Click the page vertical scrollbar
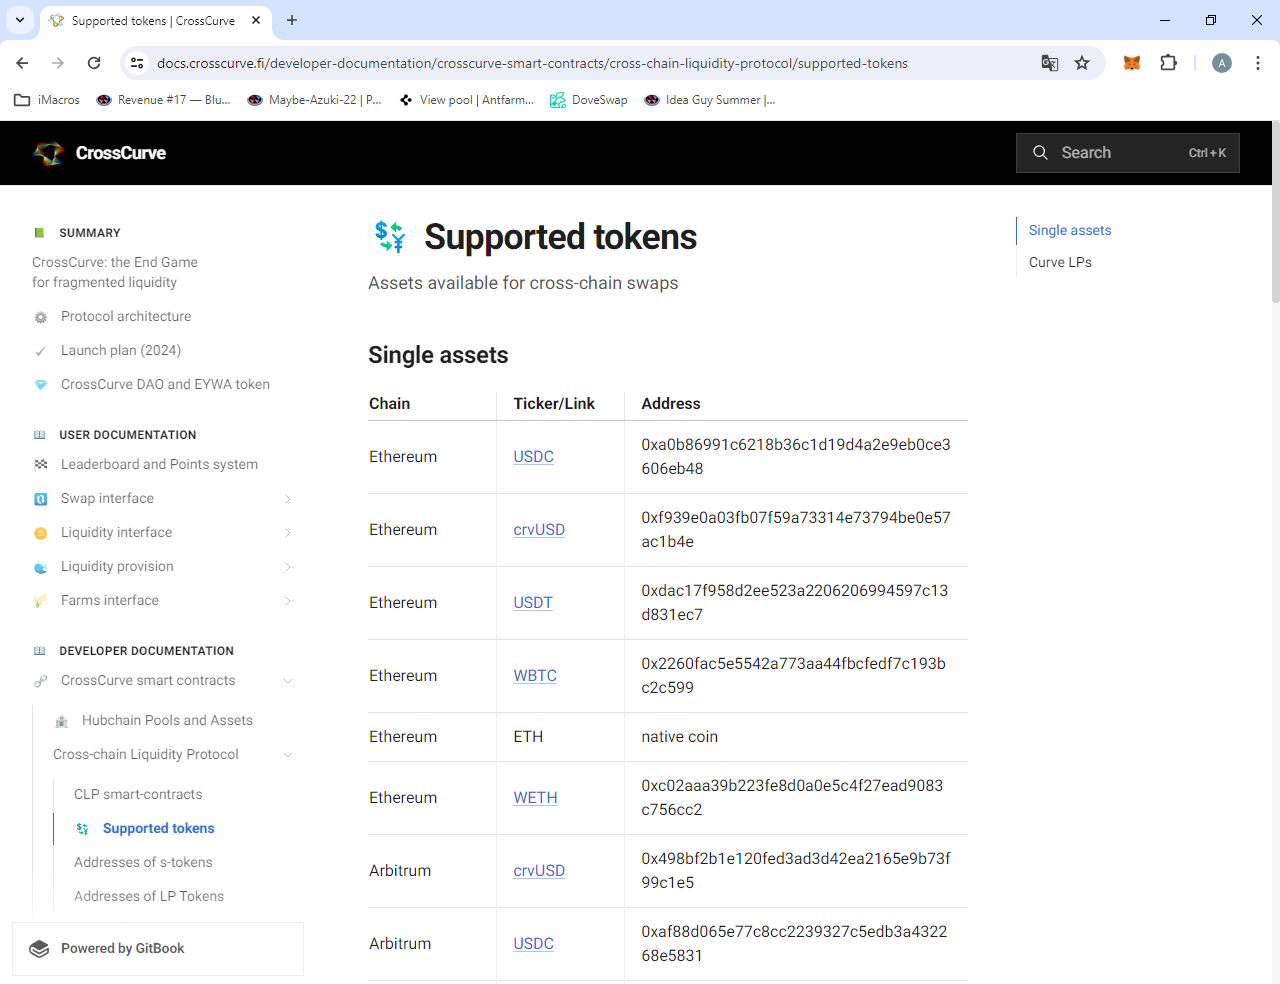Image resolution: width=1280 pixels, height=984 pixels. 1276,212
